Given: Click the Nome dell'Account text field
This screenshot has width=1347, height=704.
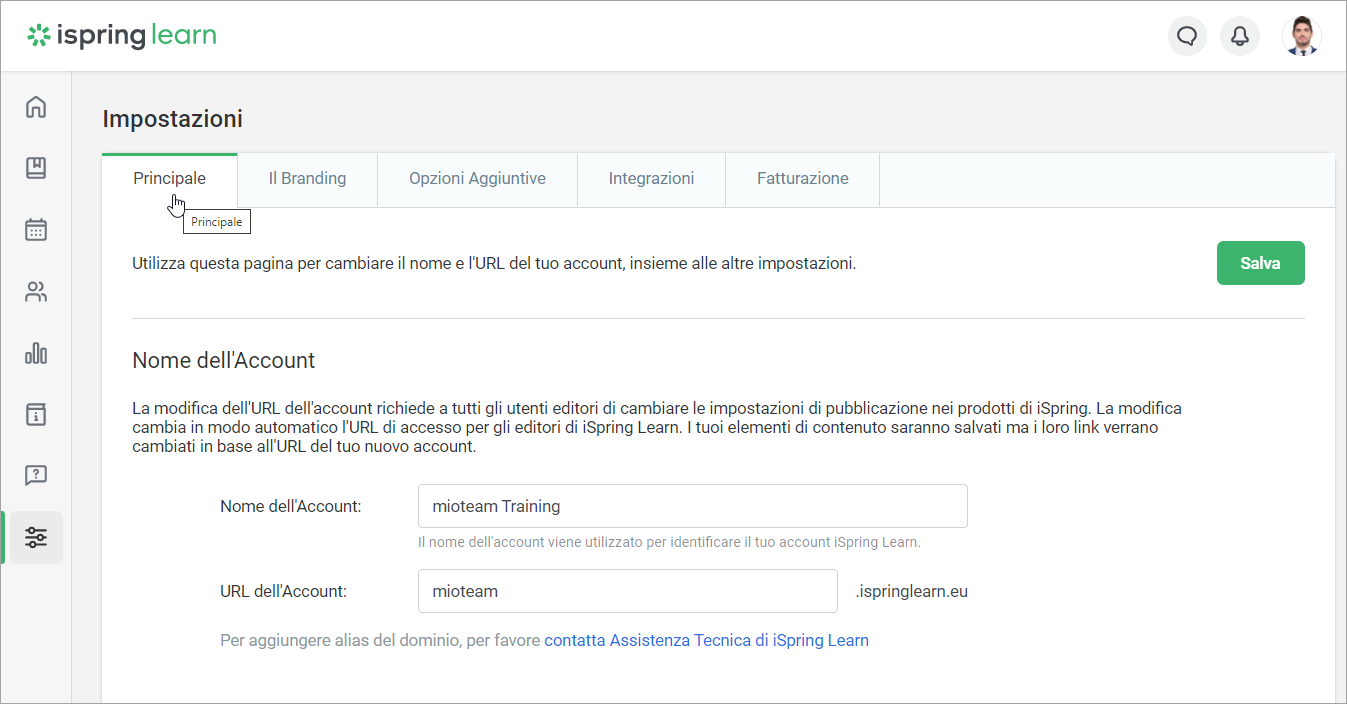Looking at the screenshot, I should [x=692, y=506].
